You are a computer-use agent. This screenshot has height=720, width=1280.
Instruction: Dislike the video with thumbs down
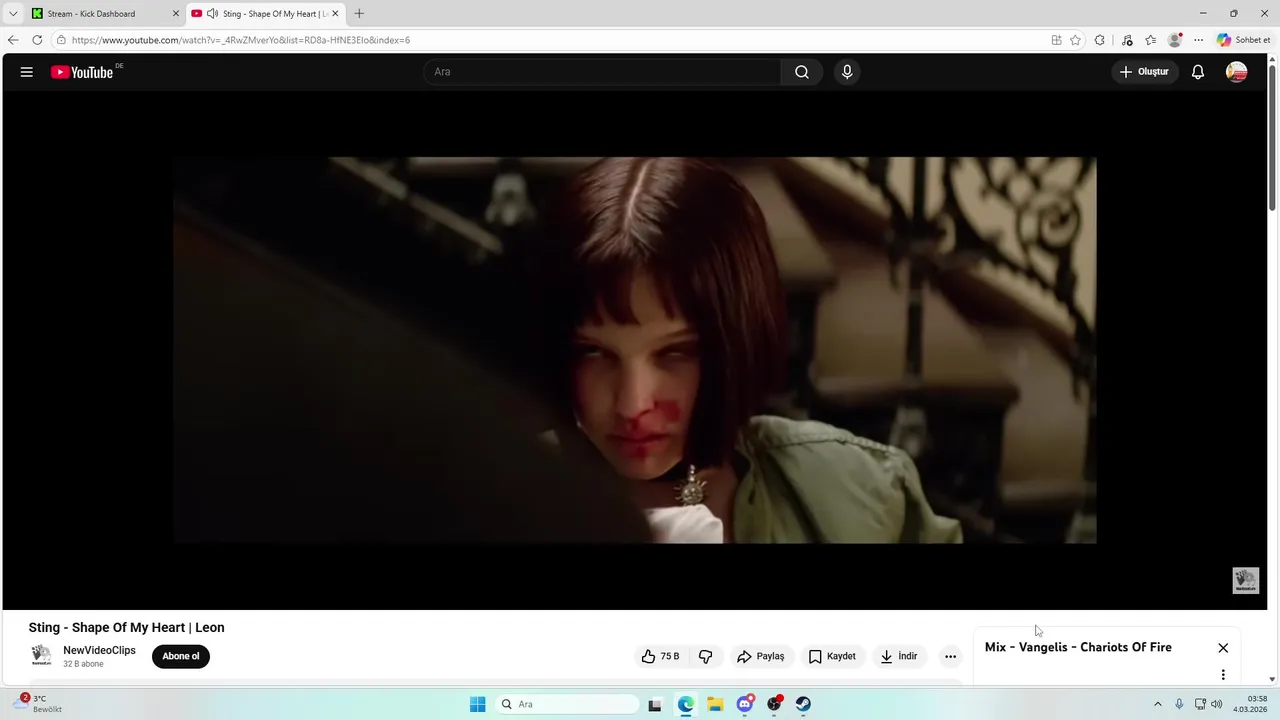(x=706, y=657)
